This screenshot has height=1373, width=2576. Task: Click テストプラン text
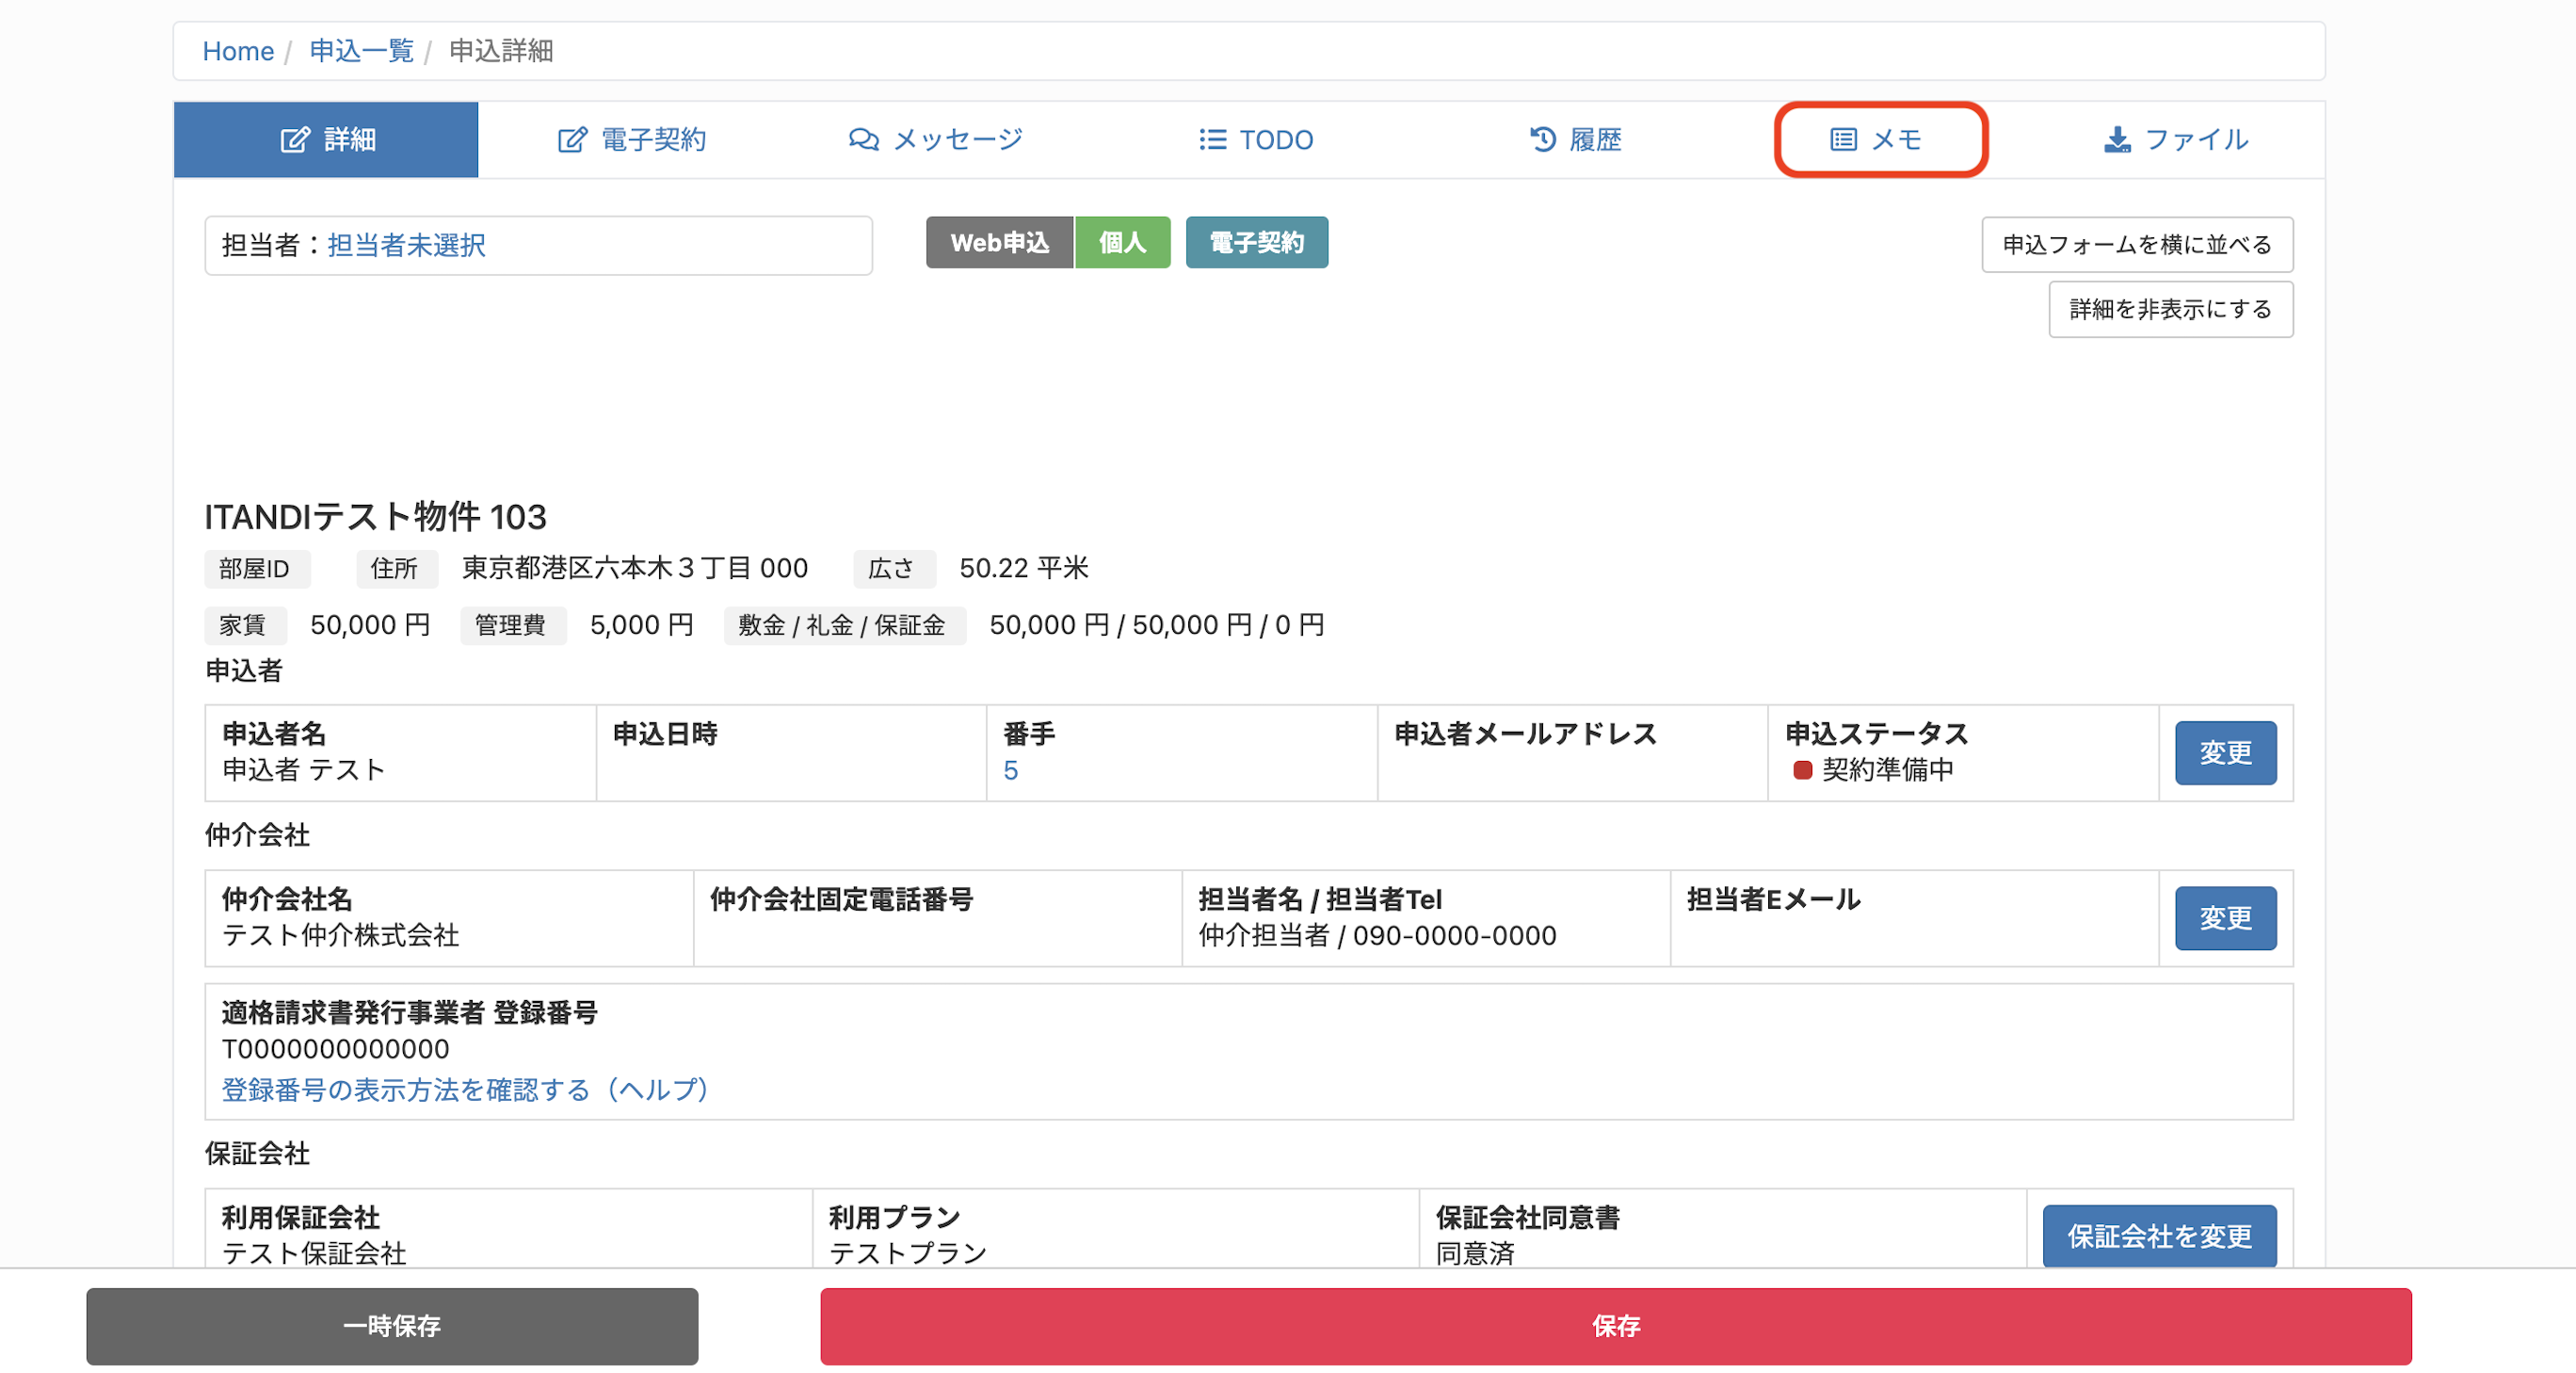tap(907, 1253)
